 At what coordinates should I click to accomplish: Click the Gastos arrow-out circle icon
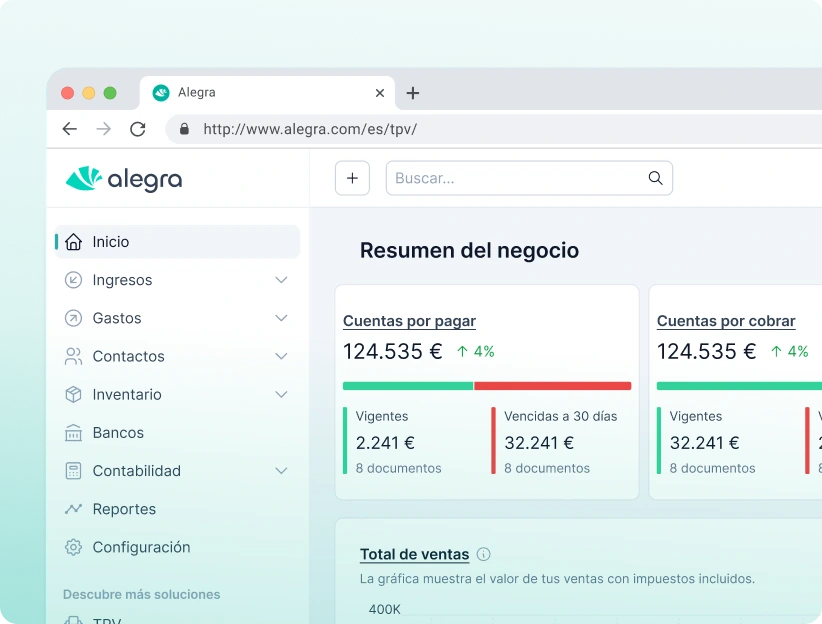coord(73,318)
